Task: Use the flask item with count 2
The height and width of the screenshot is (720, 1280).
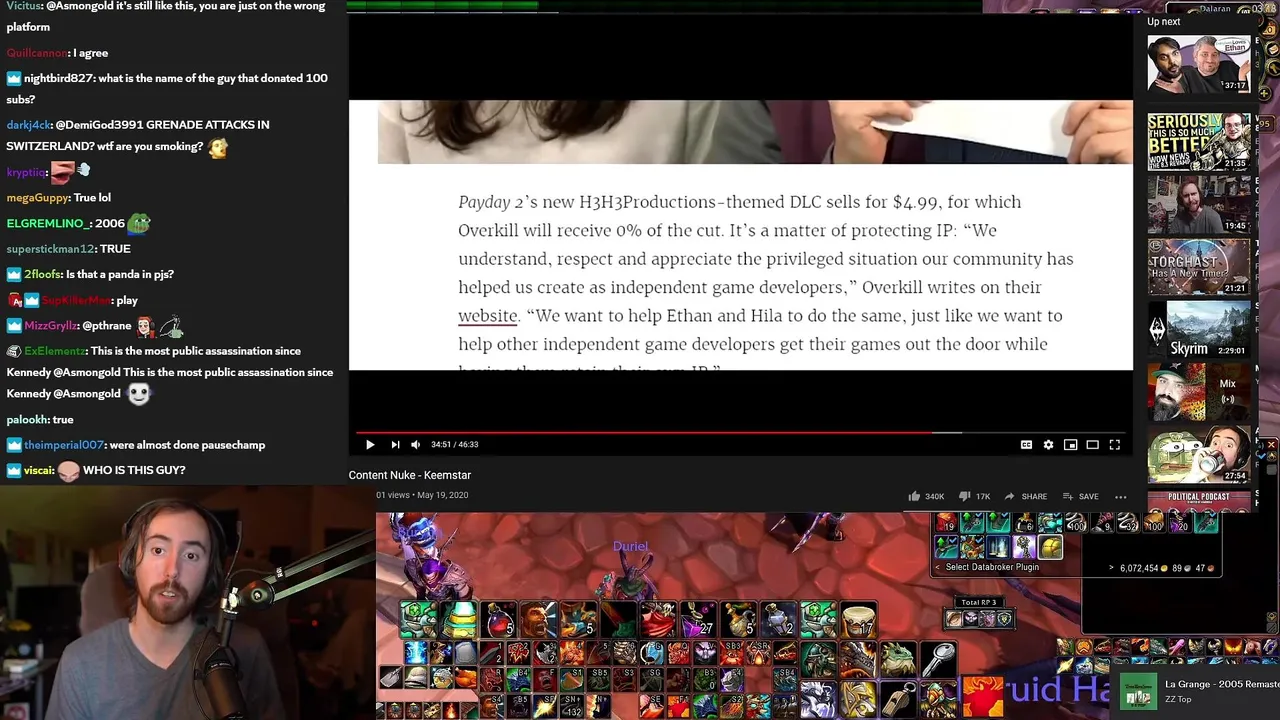Action: [x=779, y=620]
